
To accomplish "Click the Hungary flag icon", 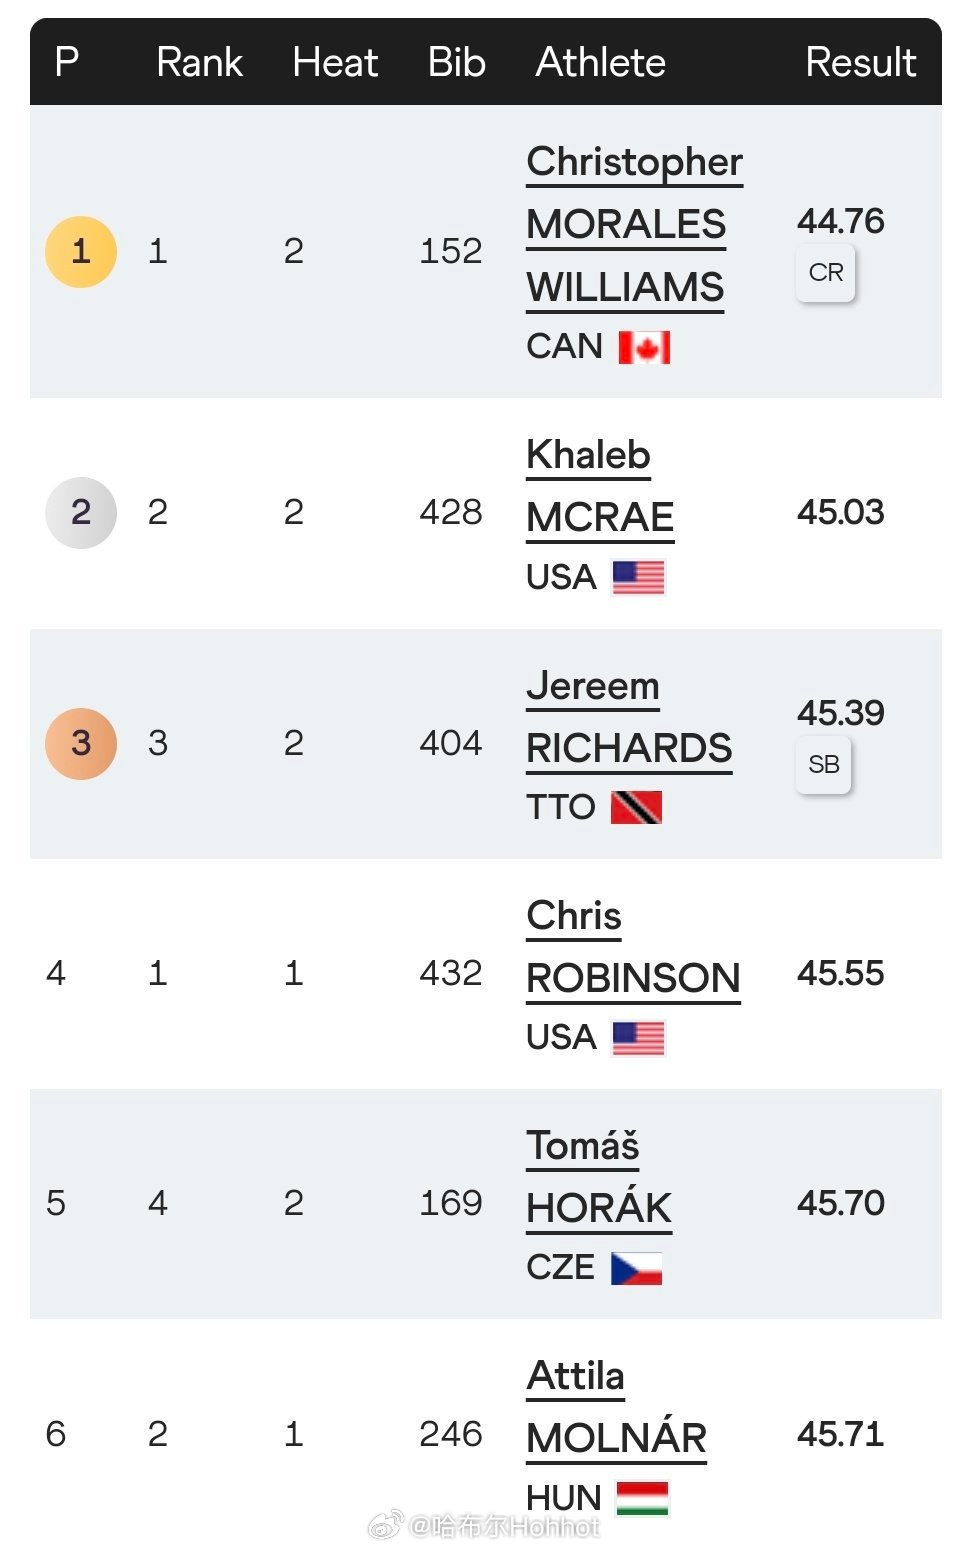I will pos(642,1498).
